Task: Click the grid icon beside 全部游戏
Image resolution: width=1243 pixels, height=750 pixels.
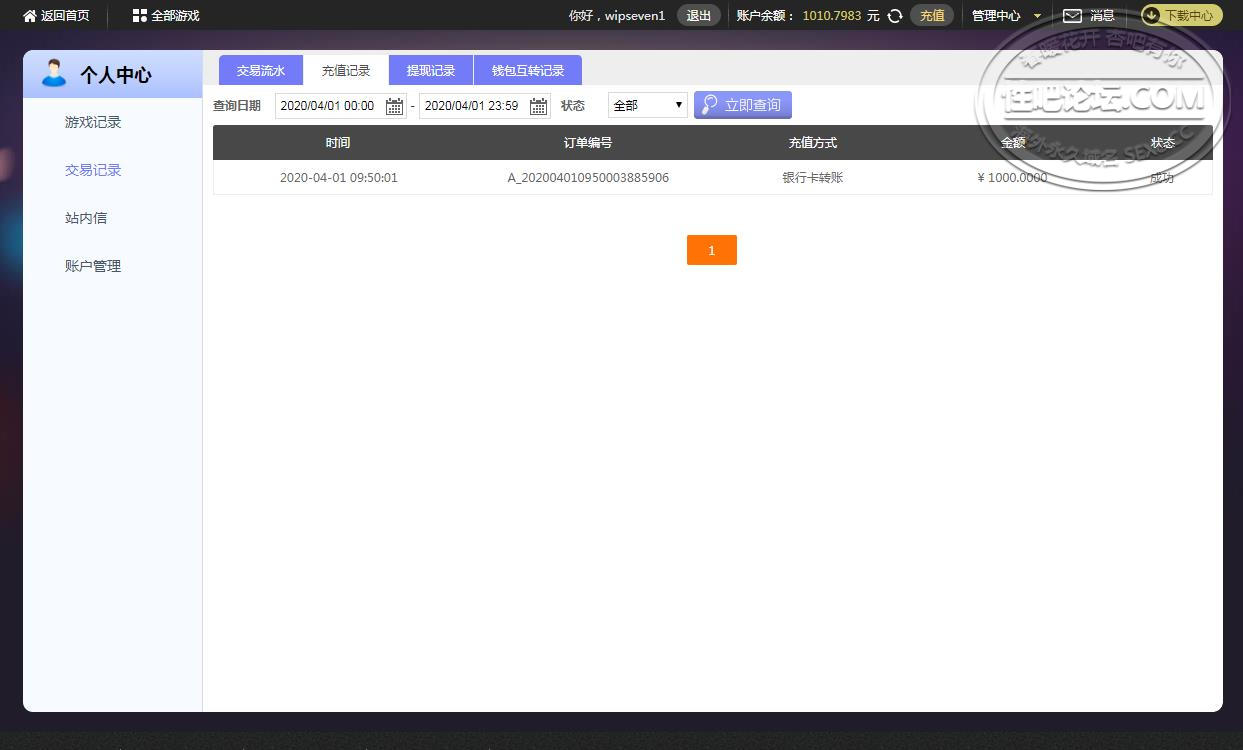Action: tap(140, 16)
